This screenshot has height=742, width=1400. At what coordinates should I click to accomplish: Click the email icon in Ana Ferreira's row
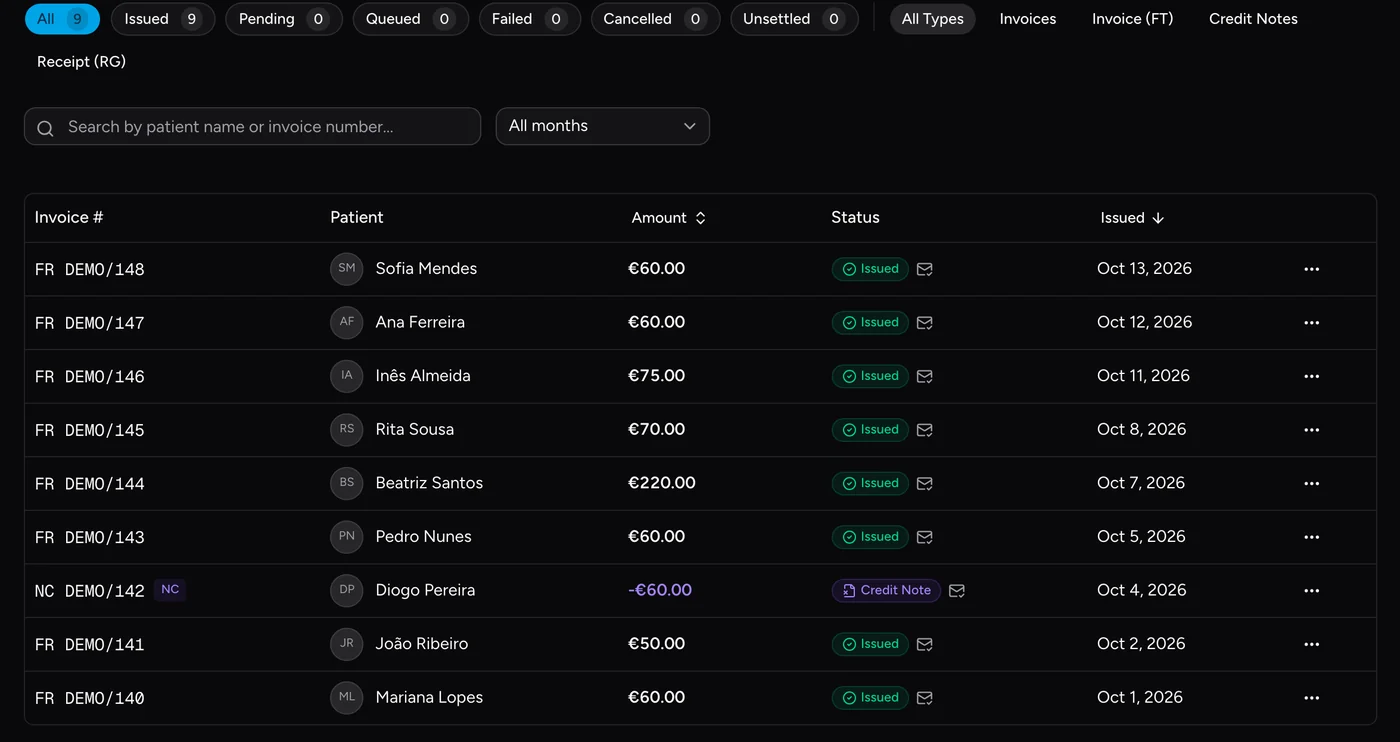coord(925,323)
